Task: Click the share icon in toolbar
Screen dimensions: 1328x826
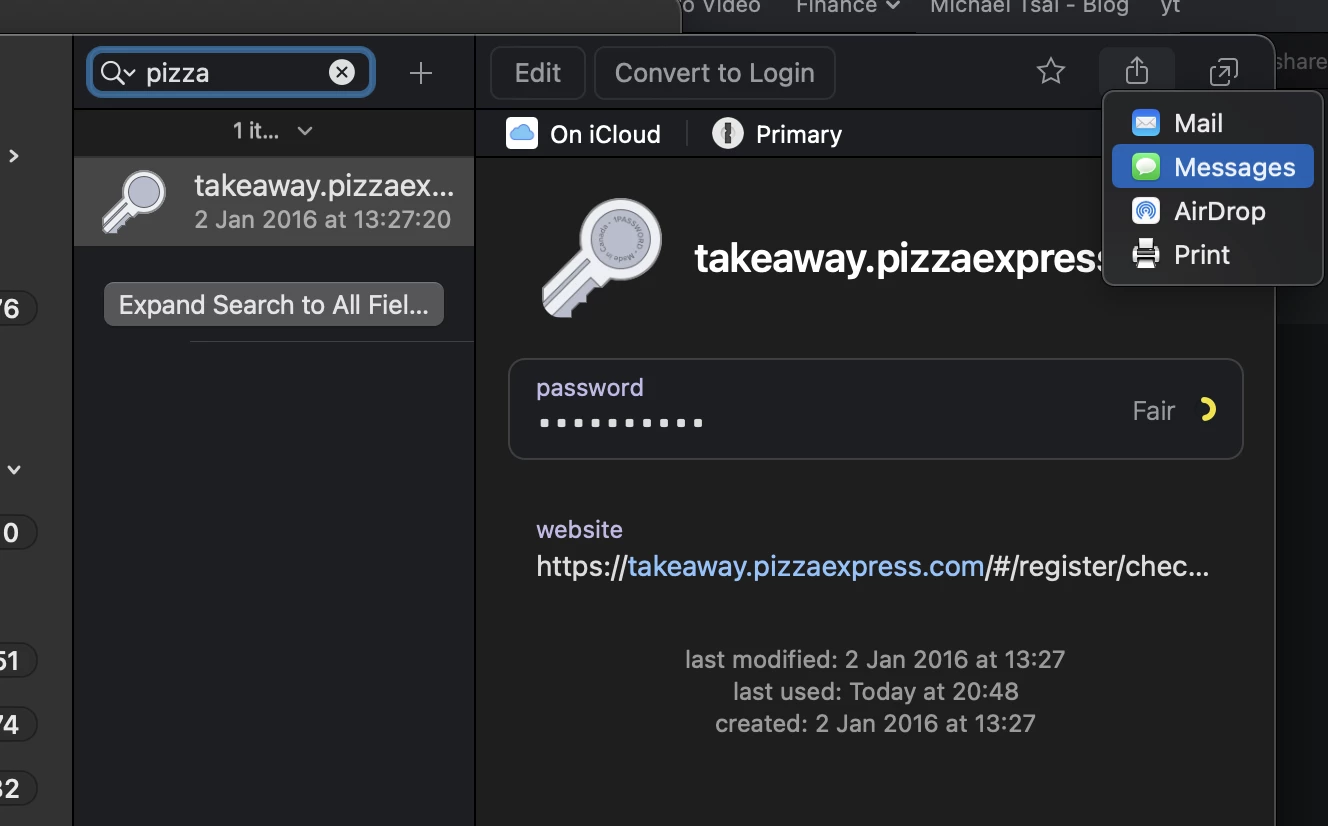Action: [1136, 72]
